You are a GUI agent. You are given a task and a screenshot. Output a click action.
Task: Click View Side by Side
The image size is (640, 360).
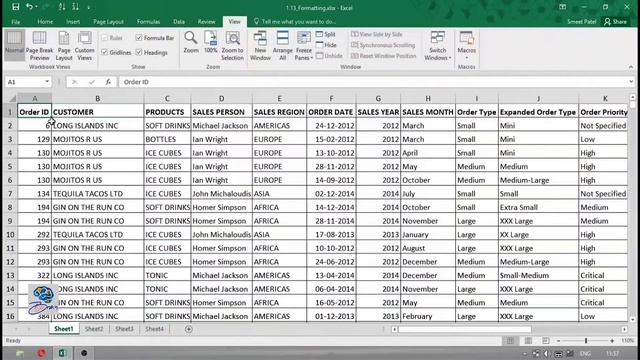pos(377,34)
